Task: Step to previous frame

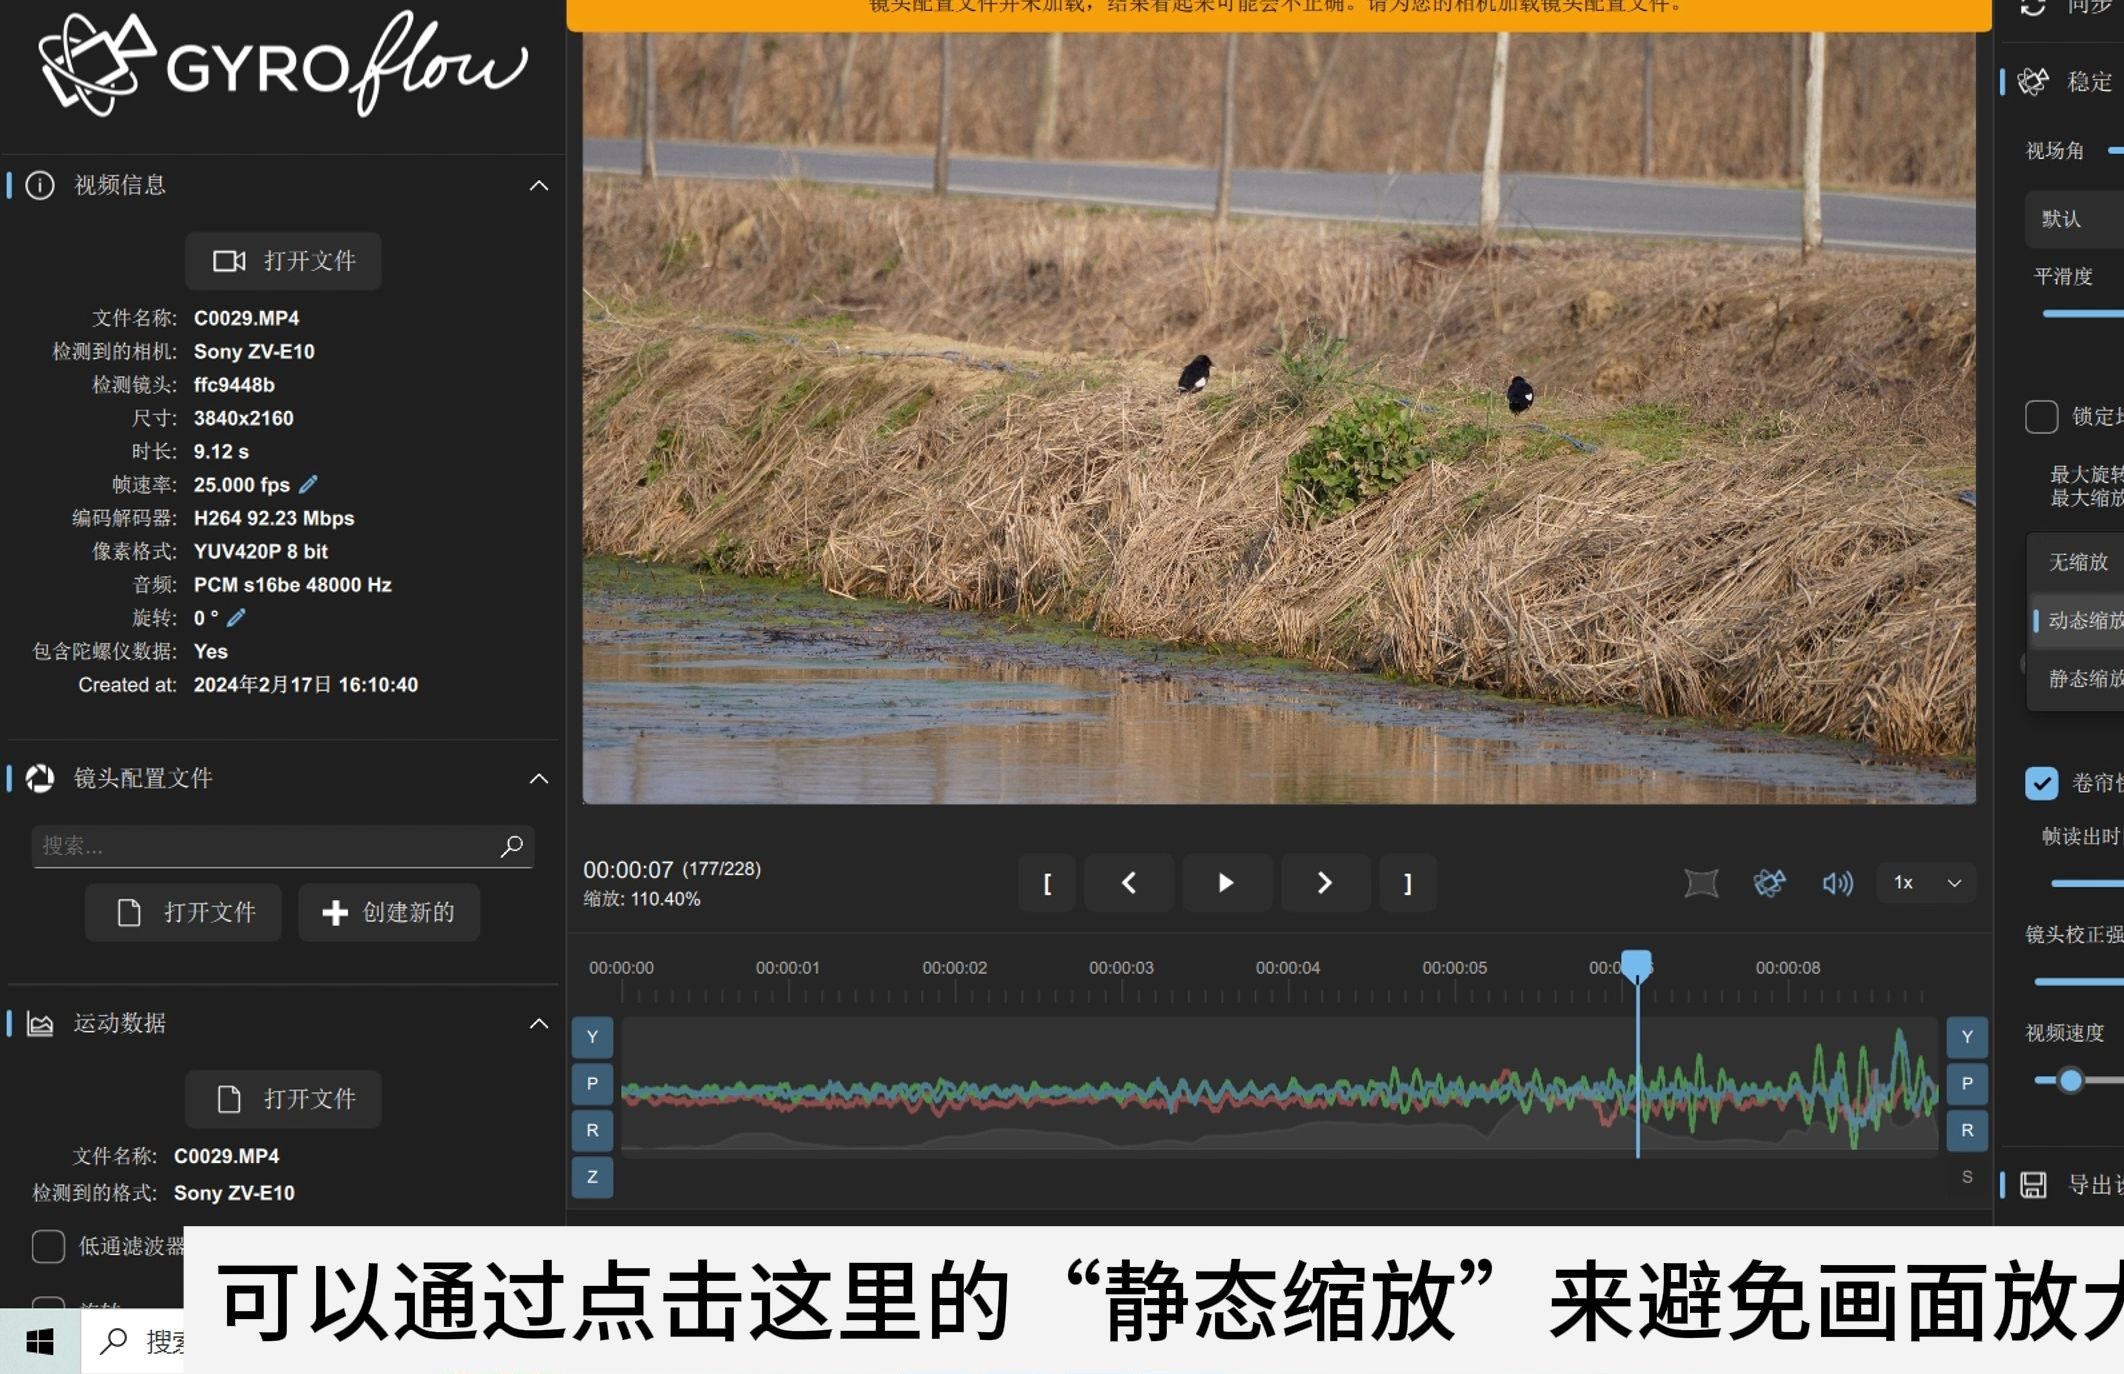Action: 1129,883
